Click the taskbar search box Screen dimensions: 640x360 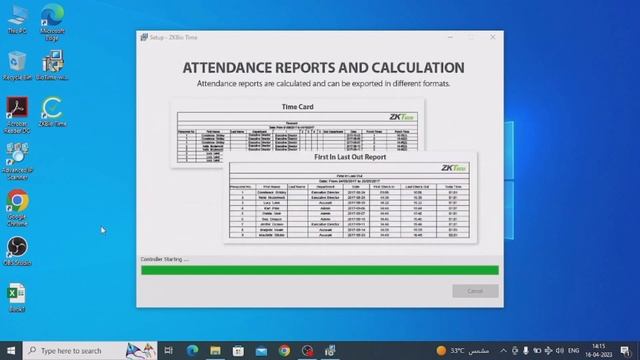pyautogui.click(x=90, y=351)
